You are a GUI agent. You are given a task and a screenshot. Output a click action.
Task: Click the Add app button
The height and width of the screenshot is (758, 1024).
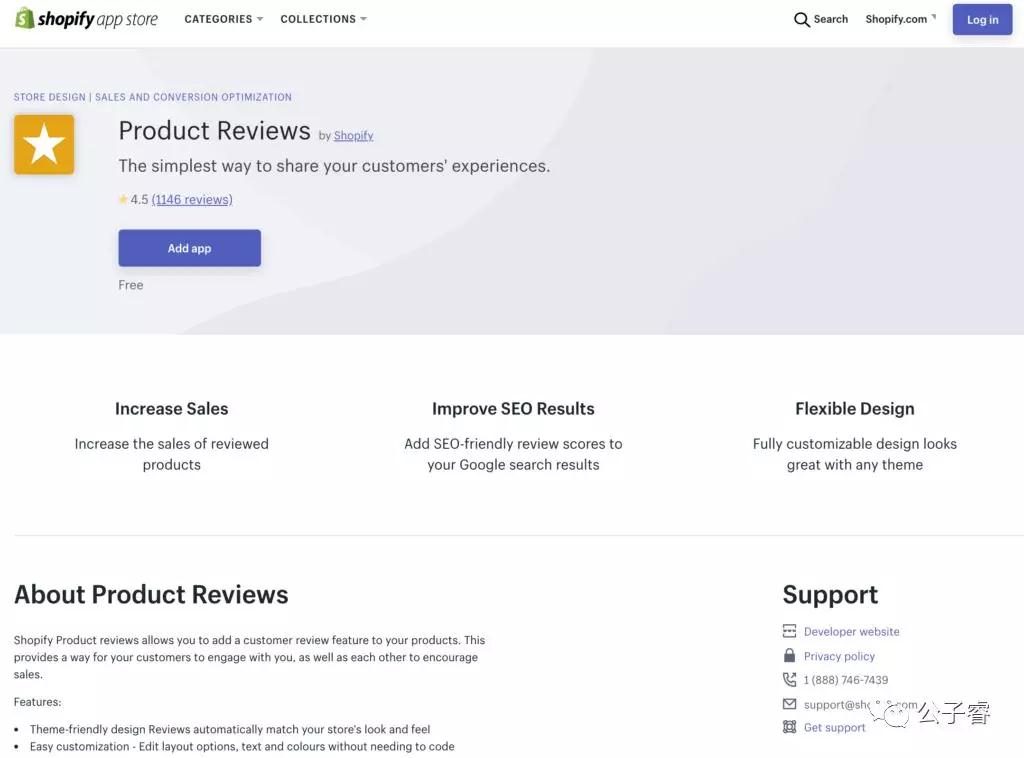[x=189, y=247]
